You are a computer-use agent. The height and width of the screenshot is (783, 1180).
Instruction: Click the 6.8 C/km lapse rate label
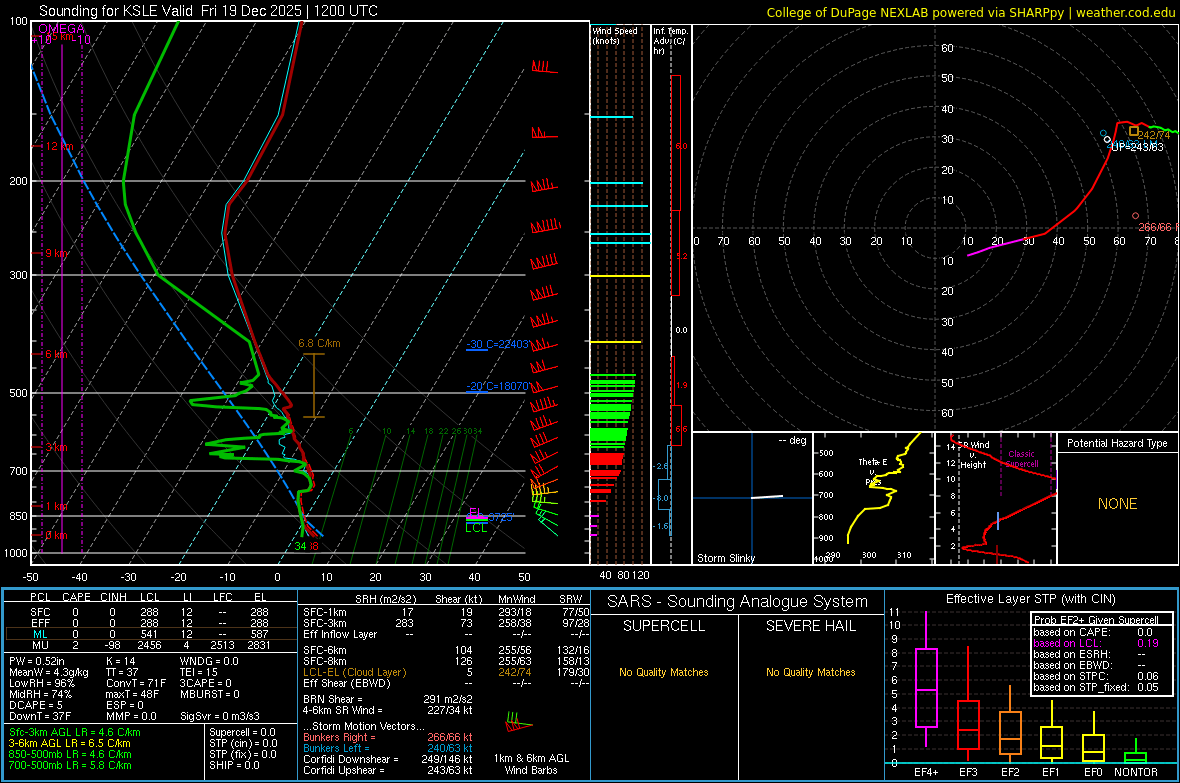click(x=319, y=343)
